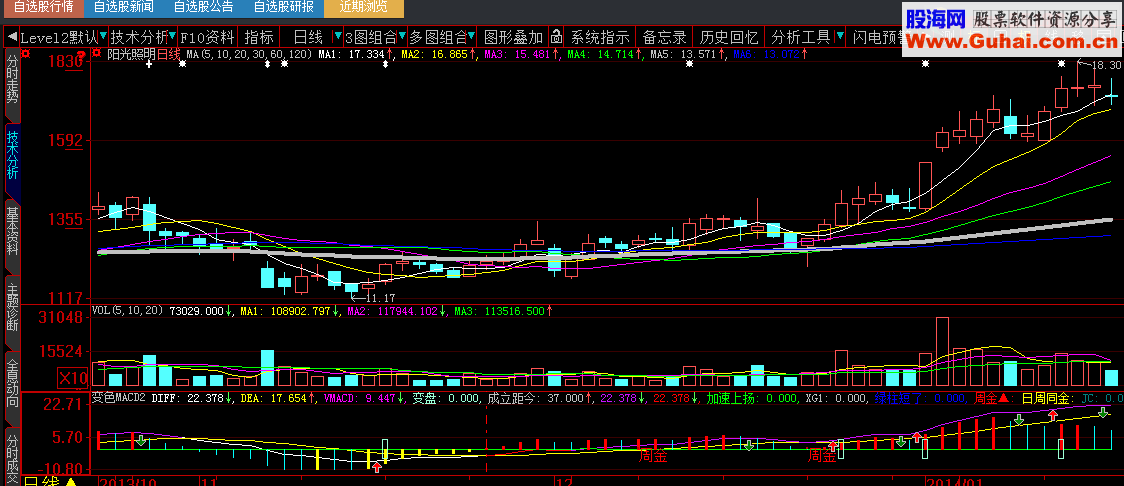Click the gear icon above price axis

(27, 53)
